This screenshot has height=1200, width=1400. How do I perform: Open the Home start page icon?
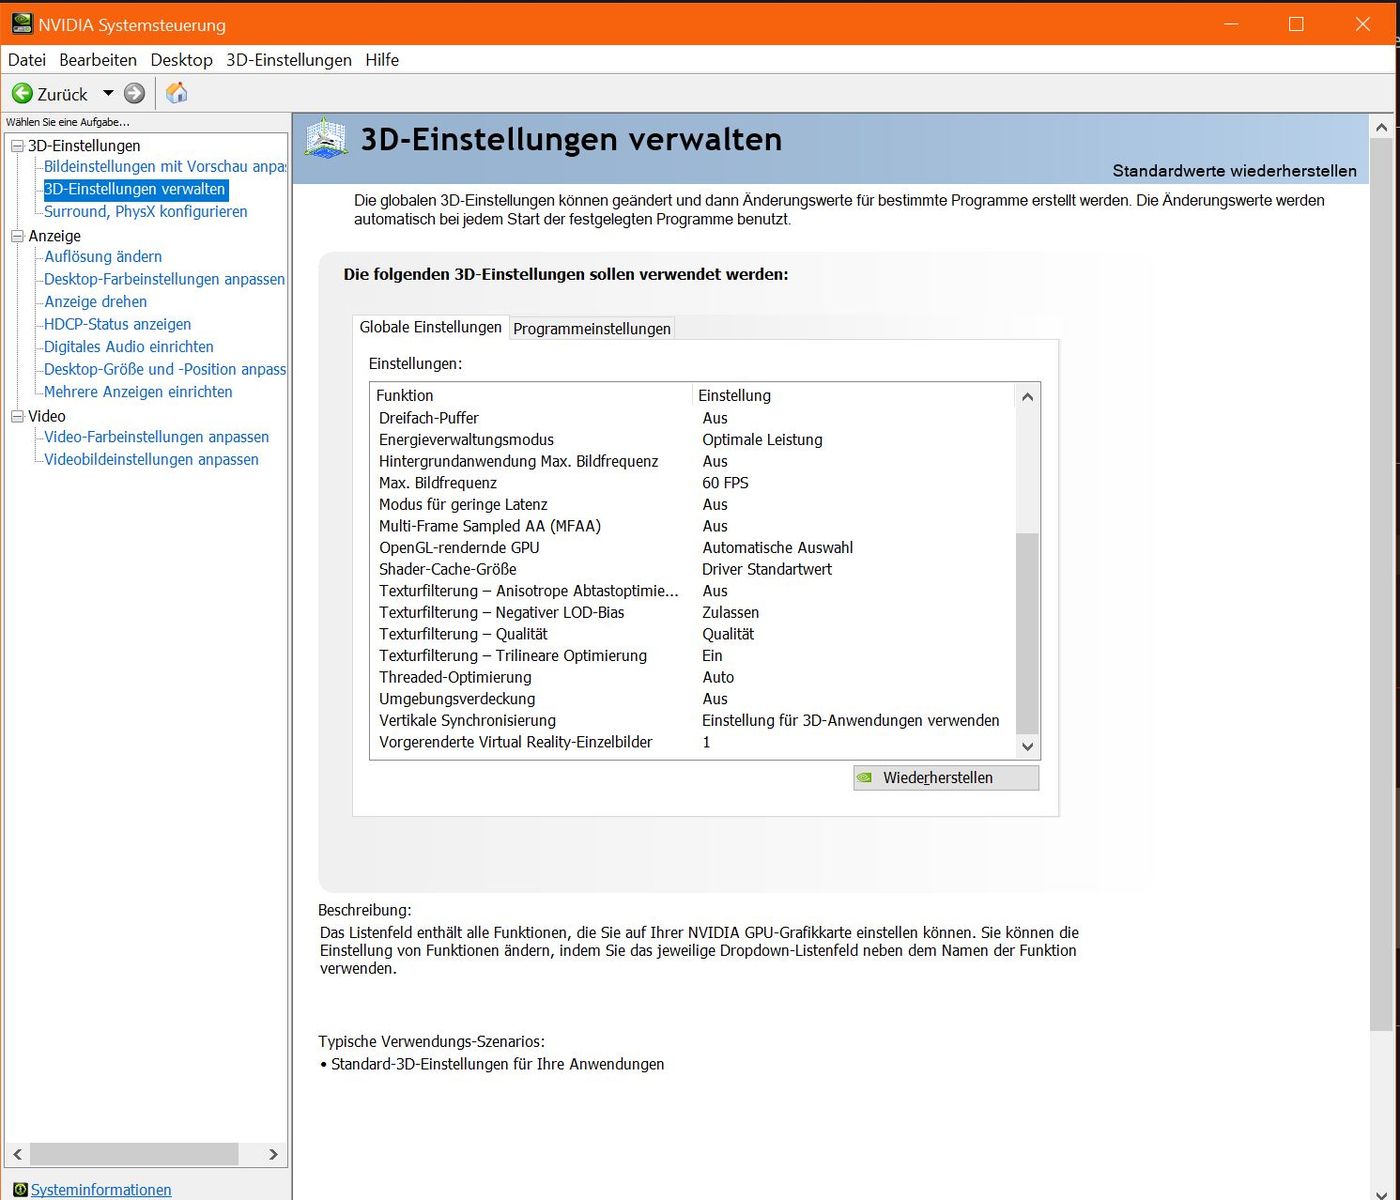pyautogui.click(x=177, y=93)
